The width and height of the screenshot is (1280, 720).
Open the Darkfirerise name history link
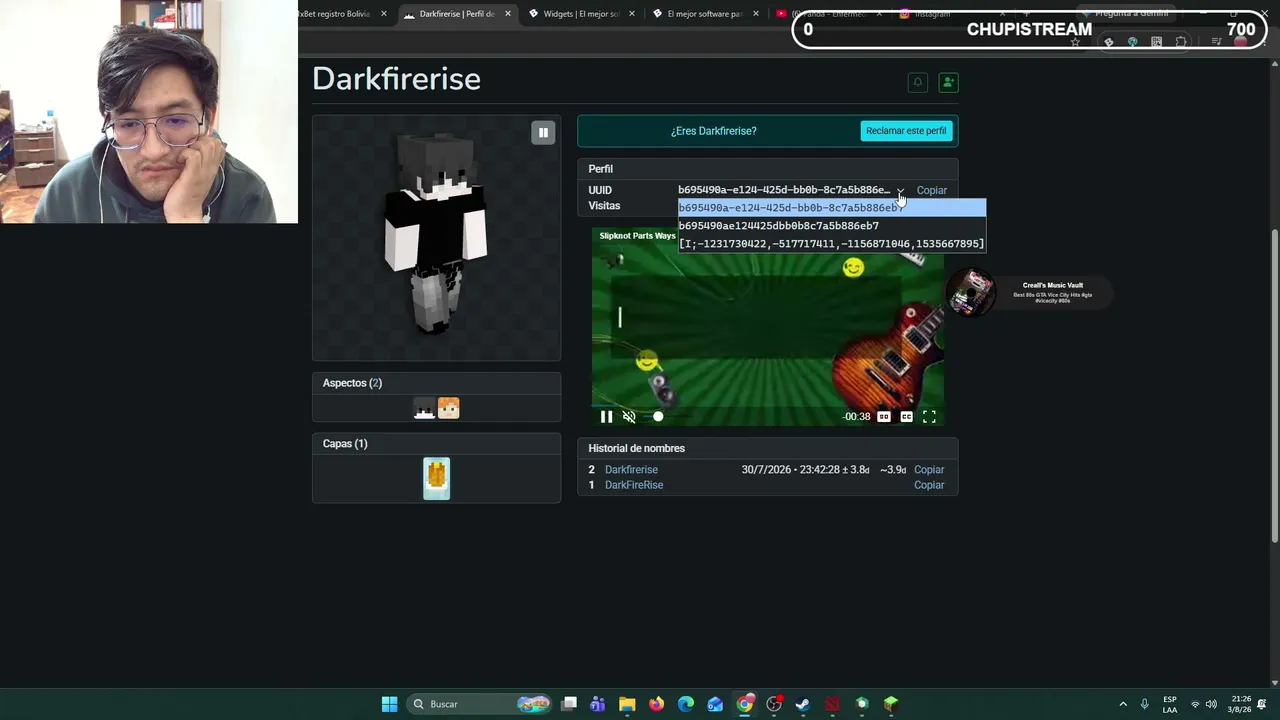tap(631, 470)
